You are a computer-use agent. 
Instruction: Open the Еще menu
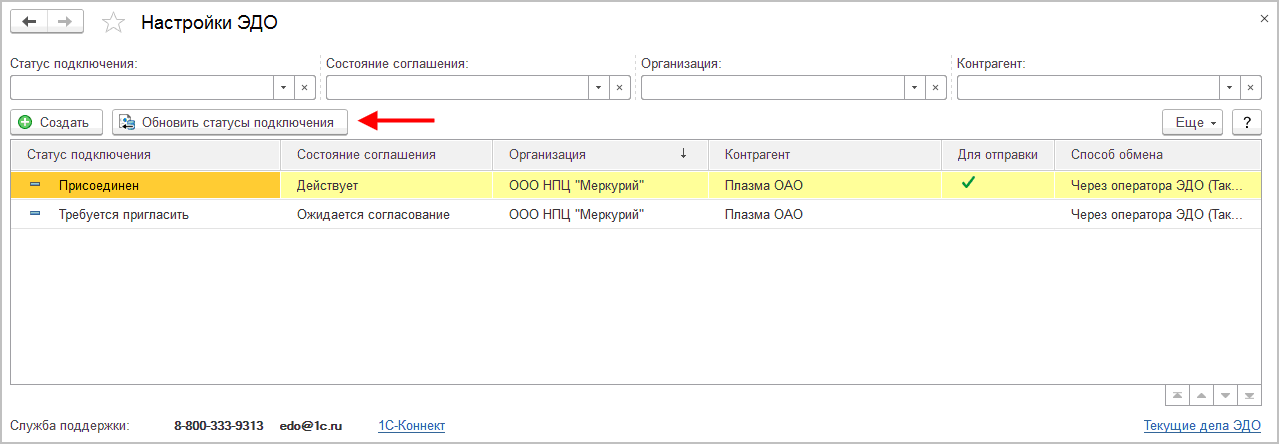pyautogui.click(x=1193, y=122)
